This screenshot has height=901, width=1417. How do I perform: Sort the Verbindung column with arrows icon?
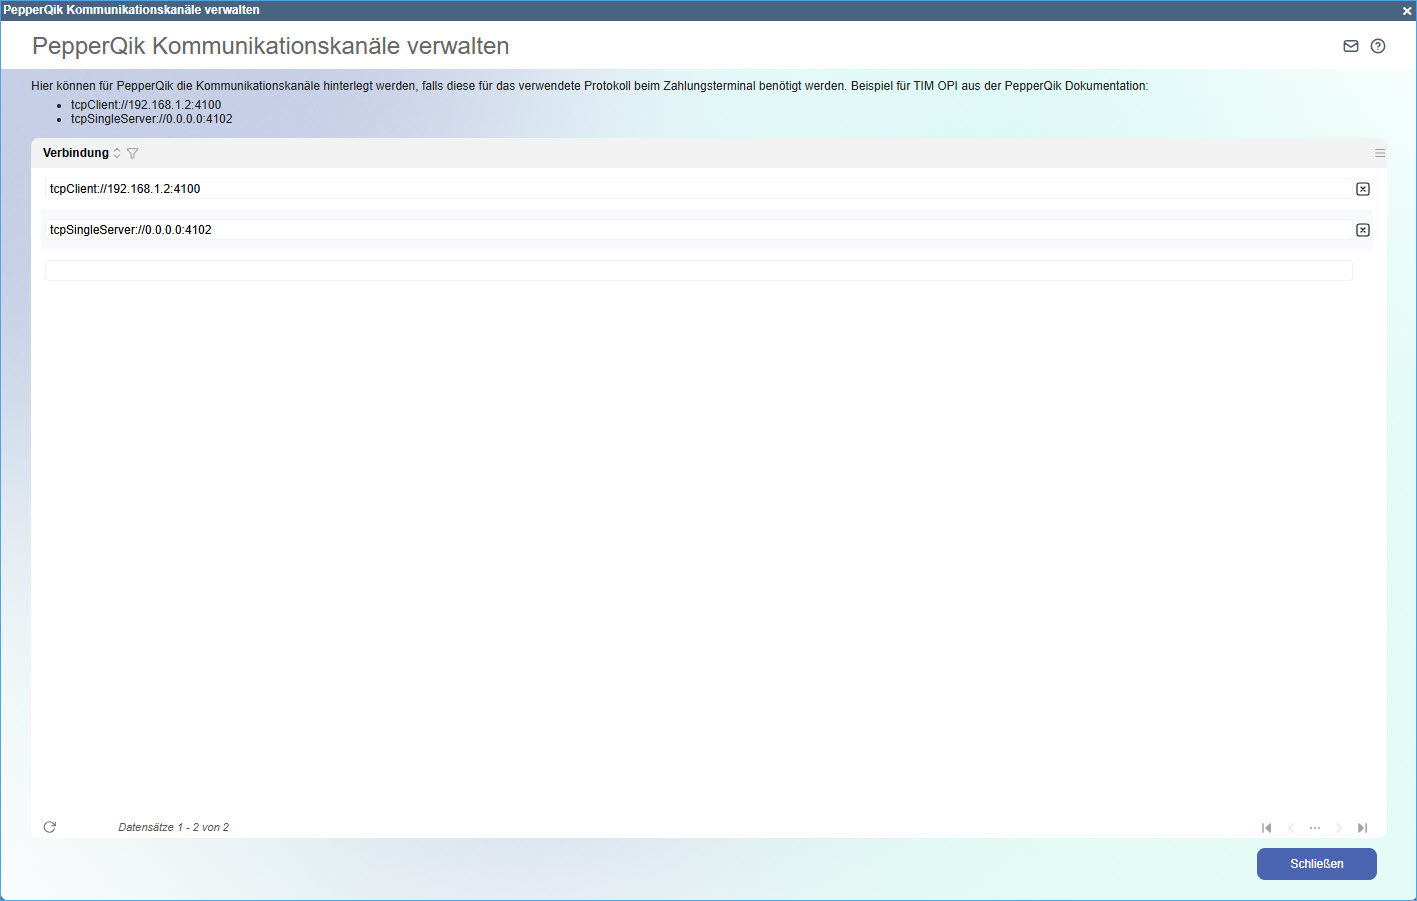117,153
